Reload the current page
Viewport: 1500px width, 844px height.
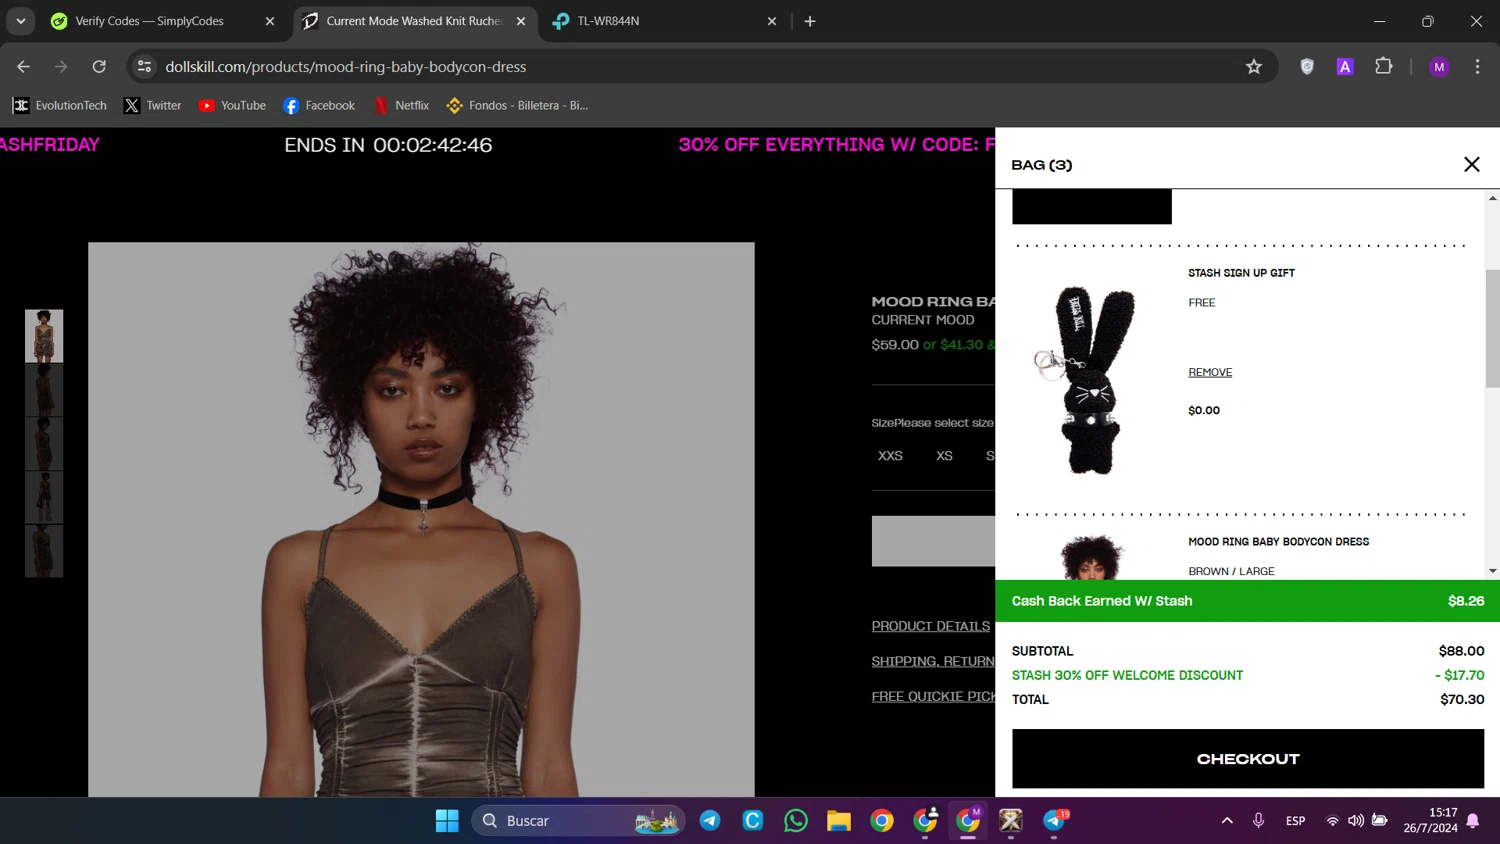(x=99, y=67)
